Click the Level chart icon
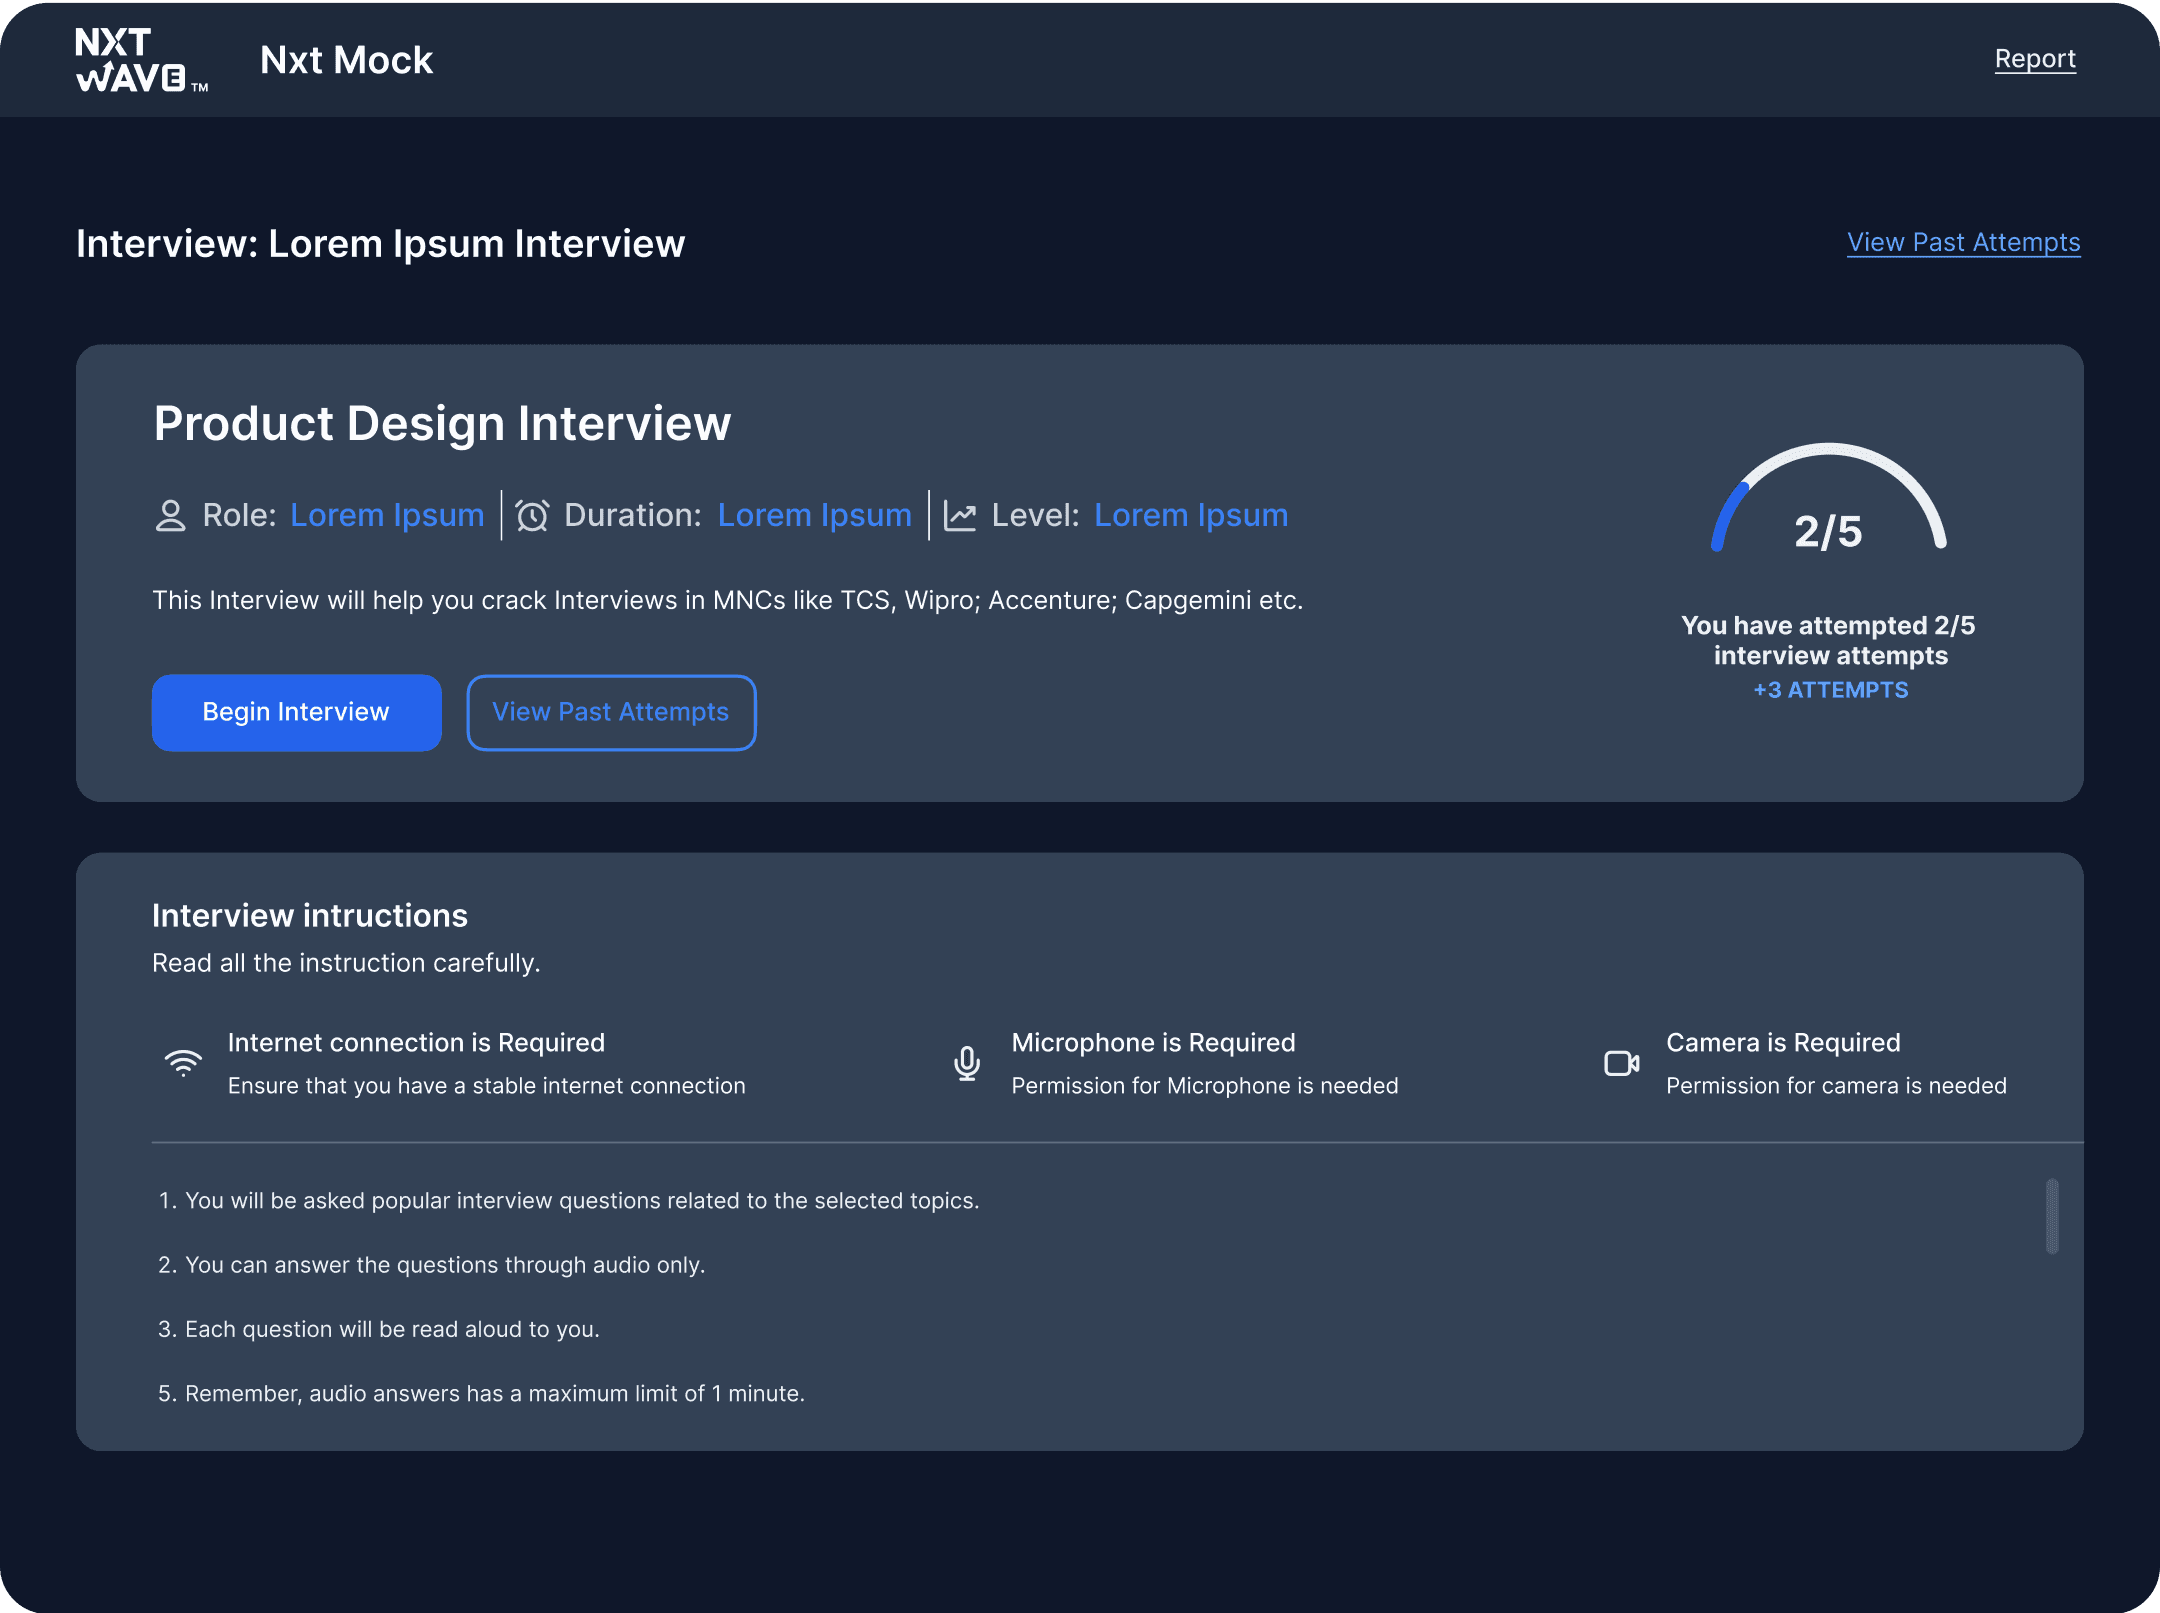Viewport: 2160px width, 1613px height. tap(960, 516)
